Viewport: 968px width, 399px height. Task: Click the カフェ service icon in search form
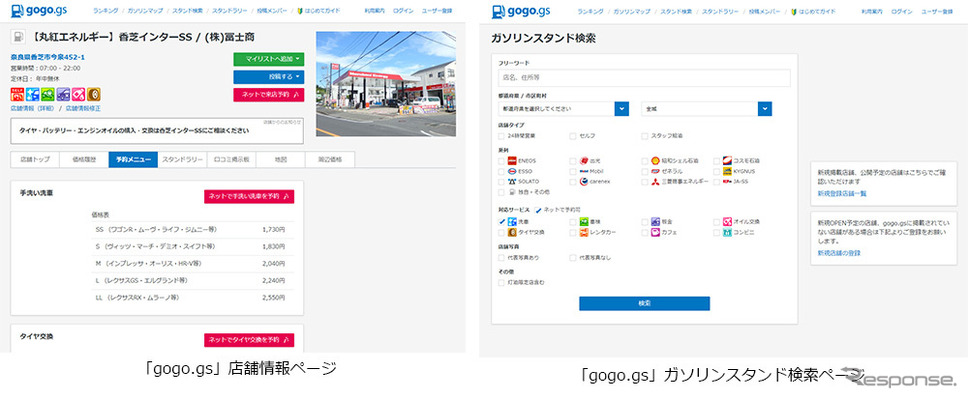pyautogui.click(x=656, y=232)
